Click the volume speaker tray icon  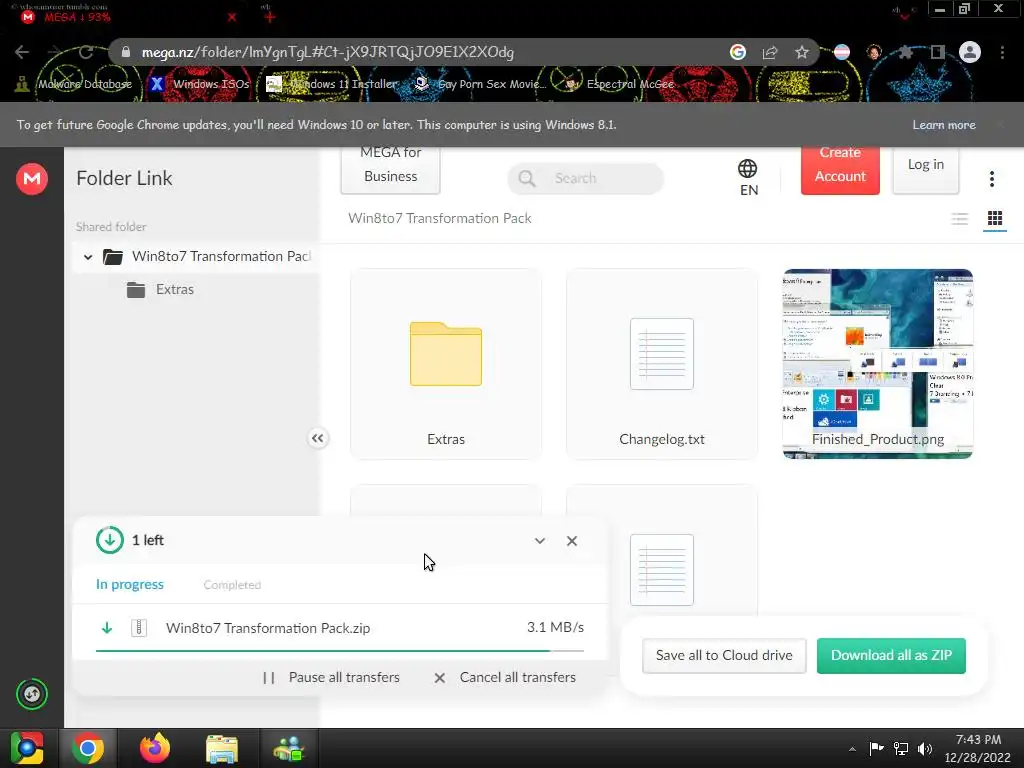[925, 749]
